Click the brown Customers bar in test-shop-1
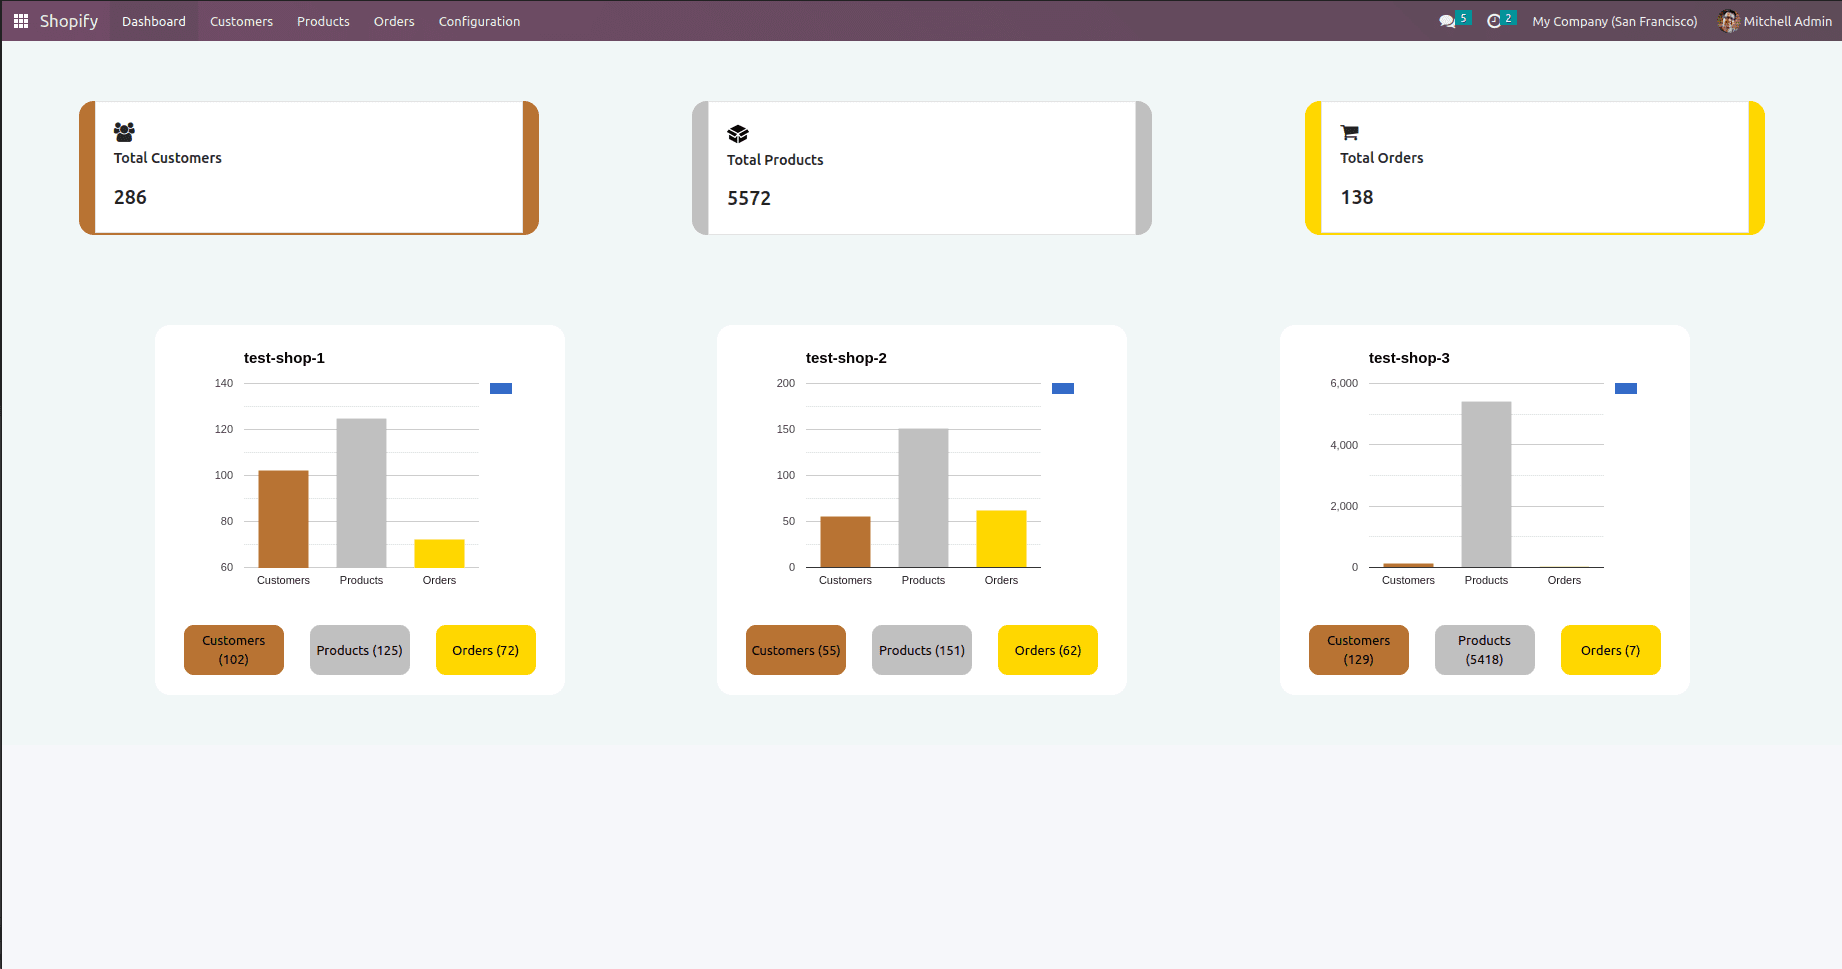The image size is (1842, 969). (283, 519)
